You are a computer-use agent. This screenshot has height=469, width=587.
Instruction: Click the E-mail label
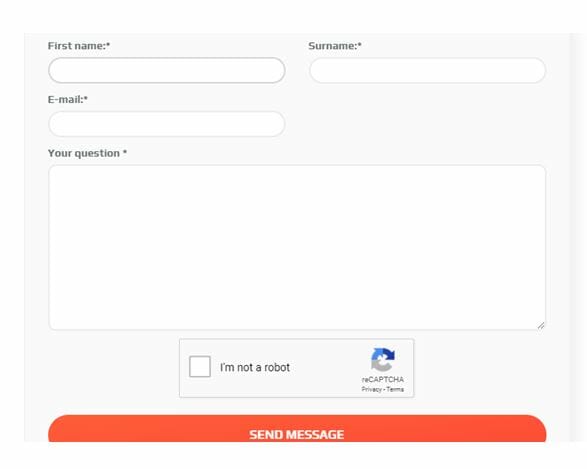coord(68,100)
